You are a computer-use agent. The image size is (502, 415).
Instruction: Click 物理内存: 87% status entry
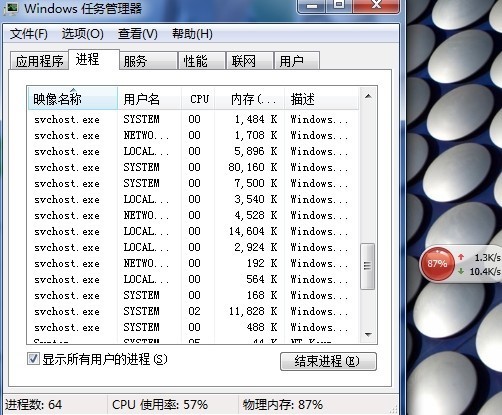click(x=283, y=405)
